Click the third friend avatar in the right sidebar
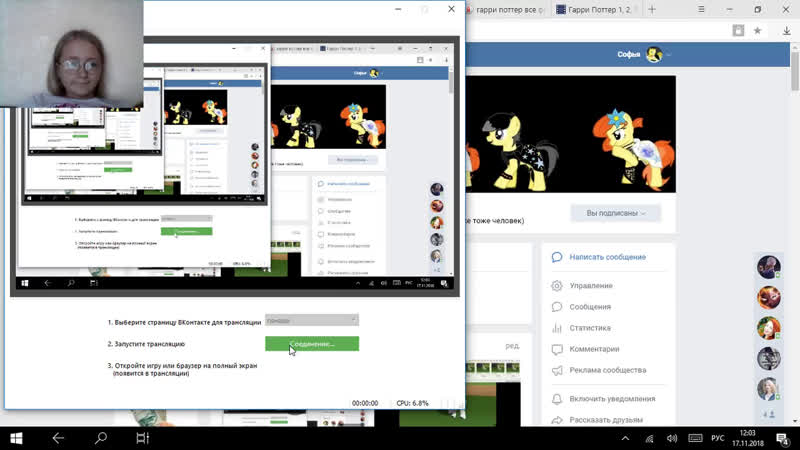The width and height of the screenshot is (800, 450). pyautogui.click(x=768, y=328)
